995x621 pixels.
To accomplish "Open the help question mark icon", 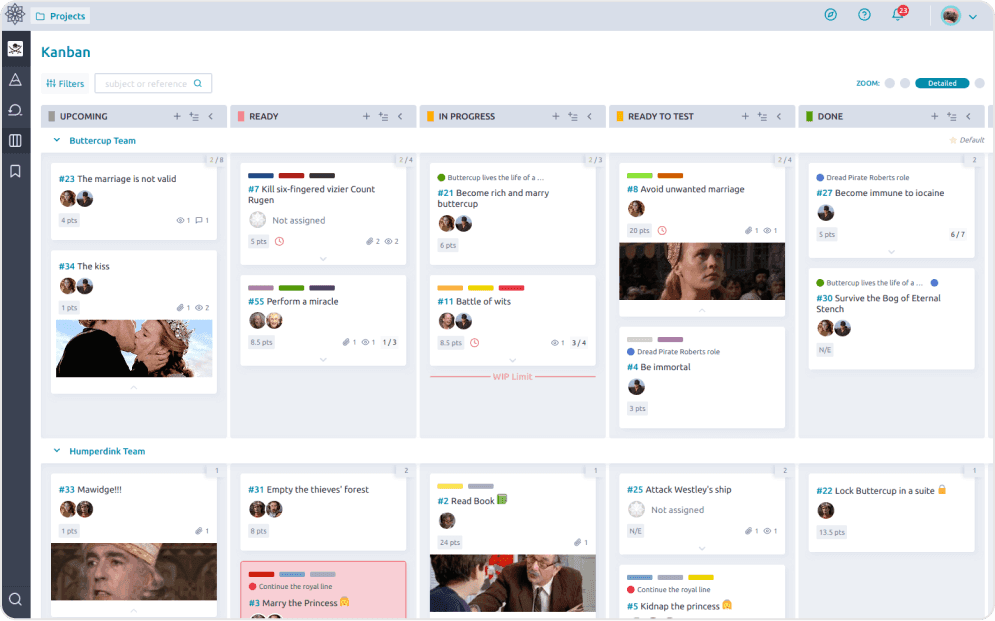I will point(864,15).
